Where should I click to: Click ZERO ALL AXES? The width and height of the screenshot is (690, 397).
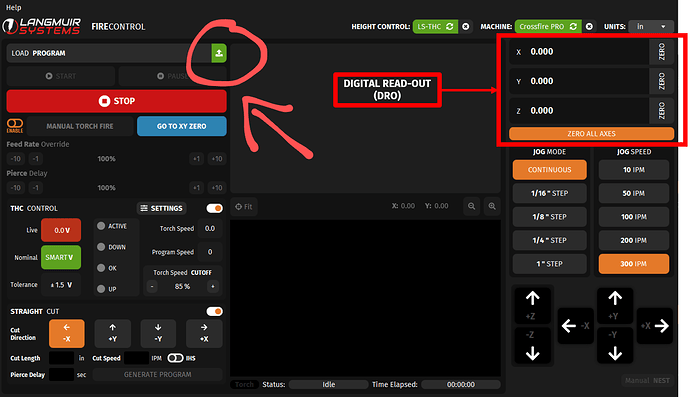(x=591, y=134)
